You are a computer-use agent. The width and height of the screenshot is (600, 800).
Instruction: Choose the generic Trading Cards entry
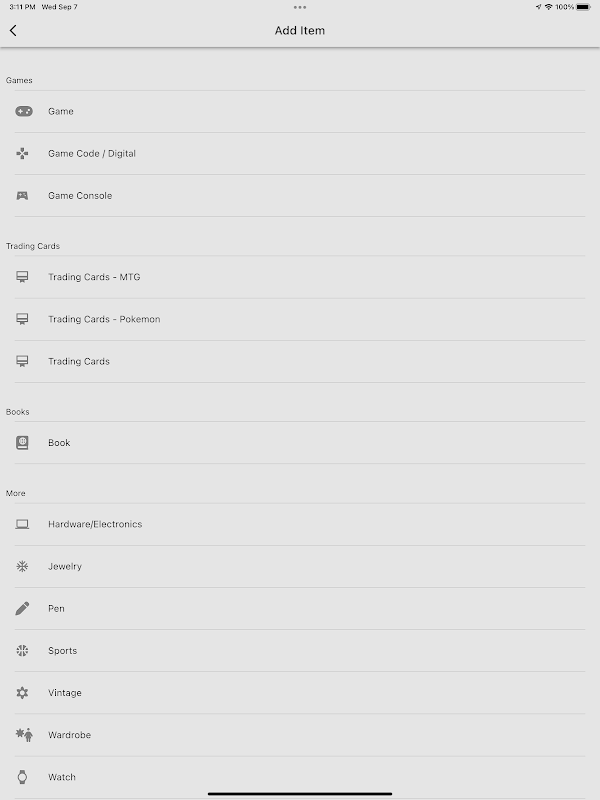[79, 361]
